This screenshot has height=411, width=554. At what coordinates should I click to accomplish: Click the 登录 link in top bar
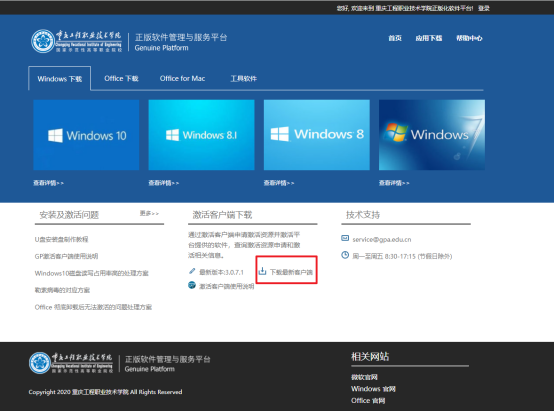coord(484,8)
